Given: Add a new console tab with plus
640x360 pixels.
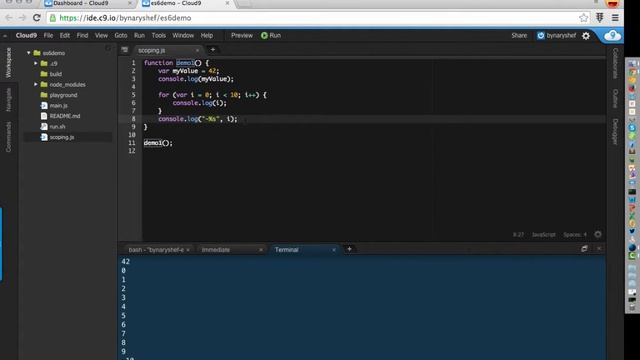Looking at the screenshot, I should [x=349, y=249].
